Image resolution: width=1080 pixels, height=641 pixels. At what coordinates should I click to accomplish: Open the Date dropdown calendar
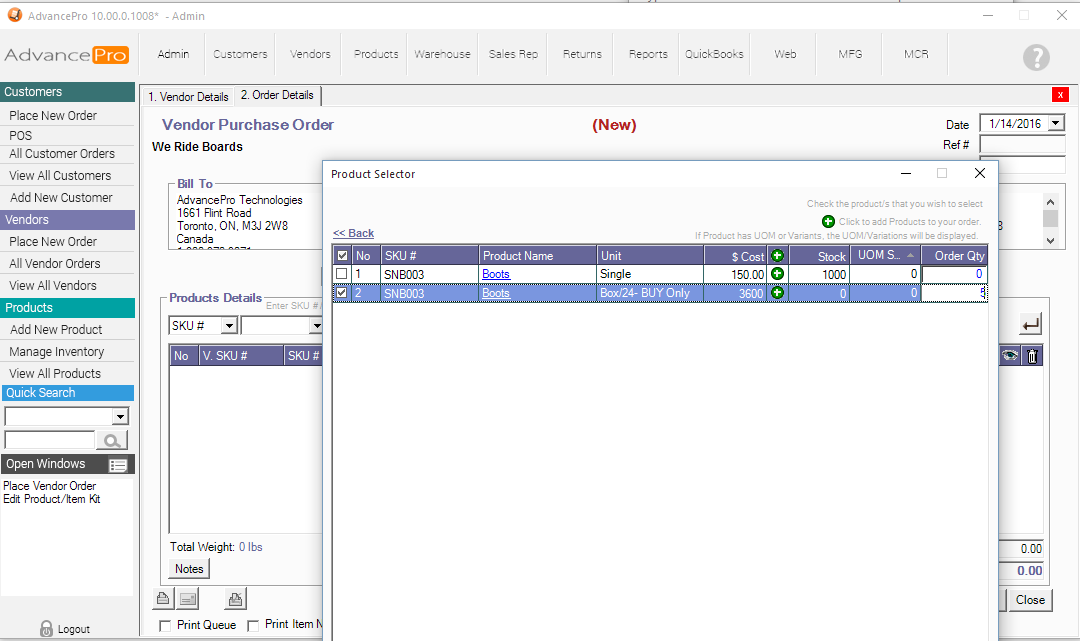[x=1055, y=123]
